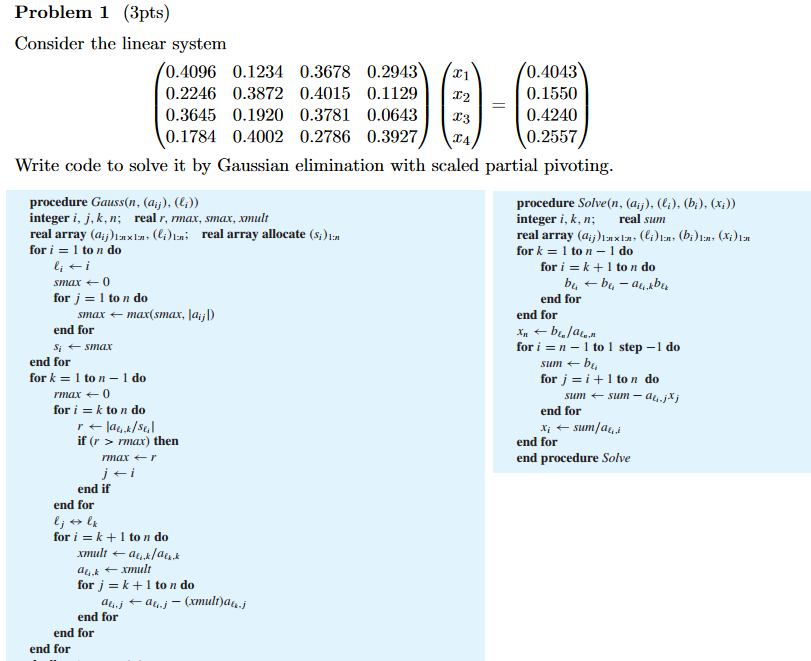Click matrix entry 0.2943
The width and height of the screenshot is (811, 661).
(x=392, y=71)
